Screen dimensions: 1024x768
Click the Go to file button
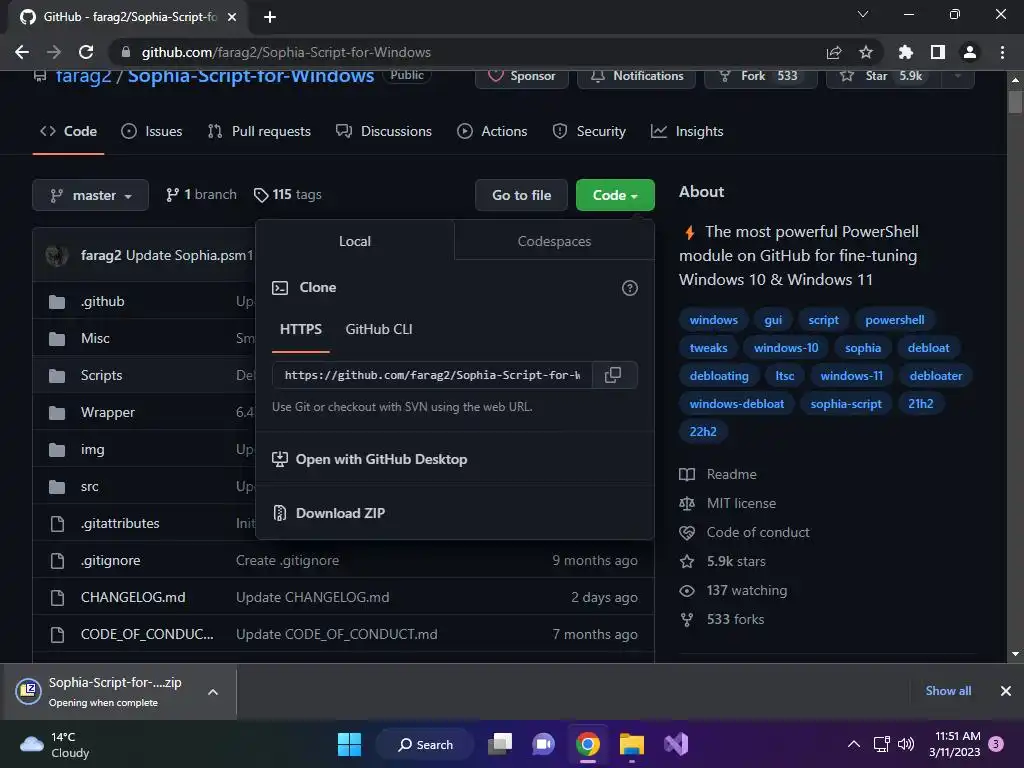pyautogui.click(x=521, y=195)
